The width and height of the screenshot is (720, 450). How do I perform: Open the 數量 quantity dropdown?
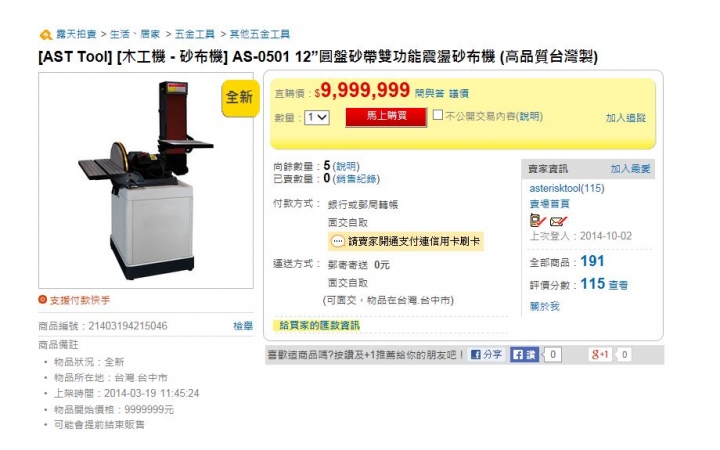click(317, 117)
